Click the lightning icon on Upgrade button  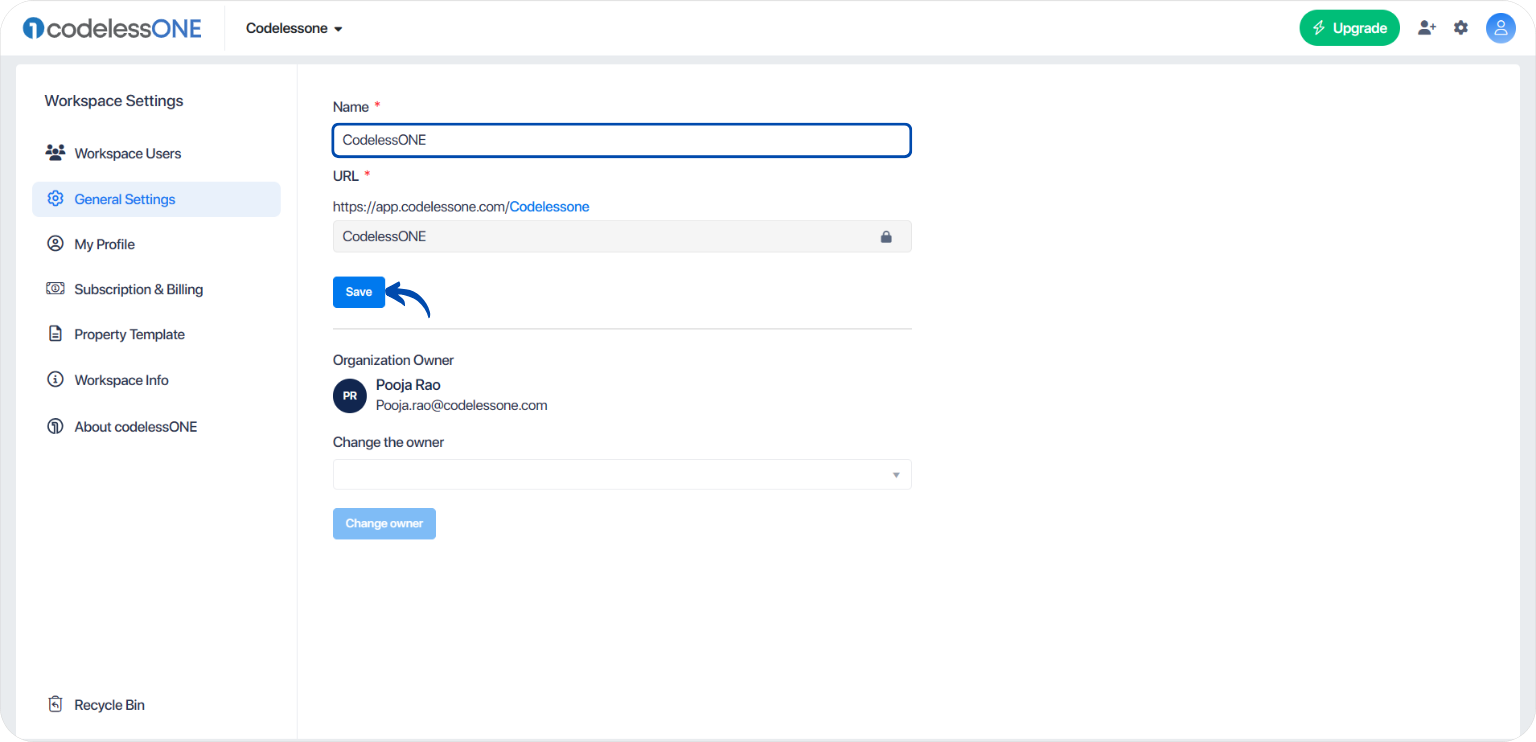click(1320, 28)
